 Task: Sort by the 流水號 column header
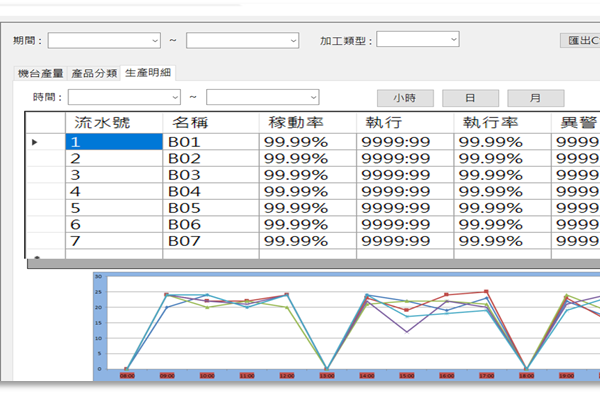pyautogui.click(x=114, y=123)
